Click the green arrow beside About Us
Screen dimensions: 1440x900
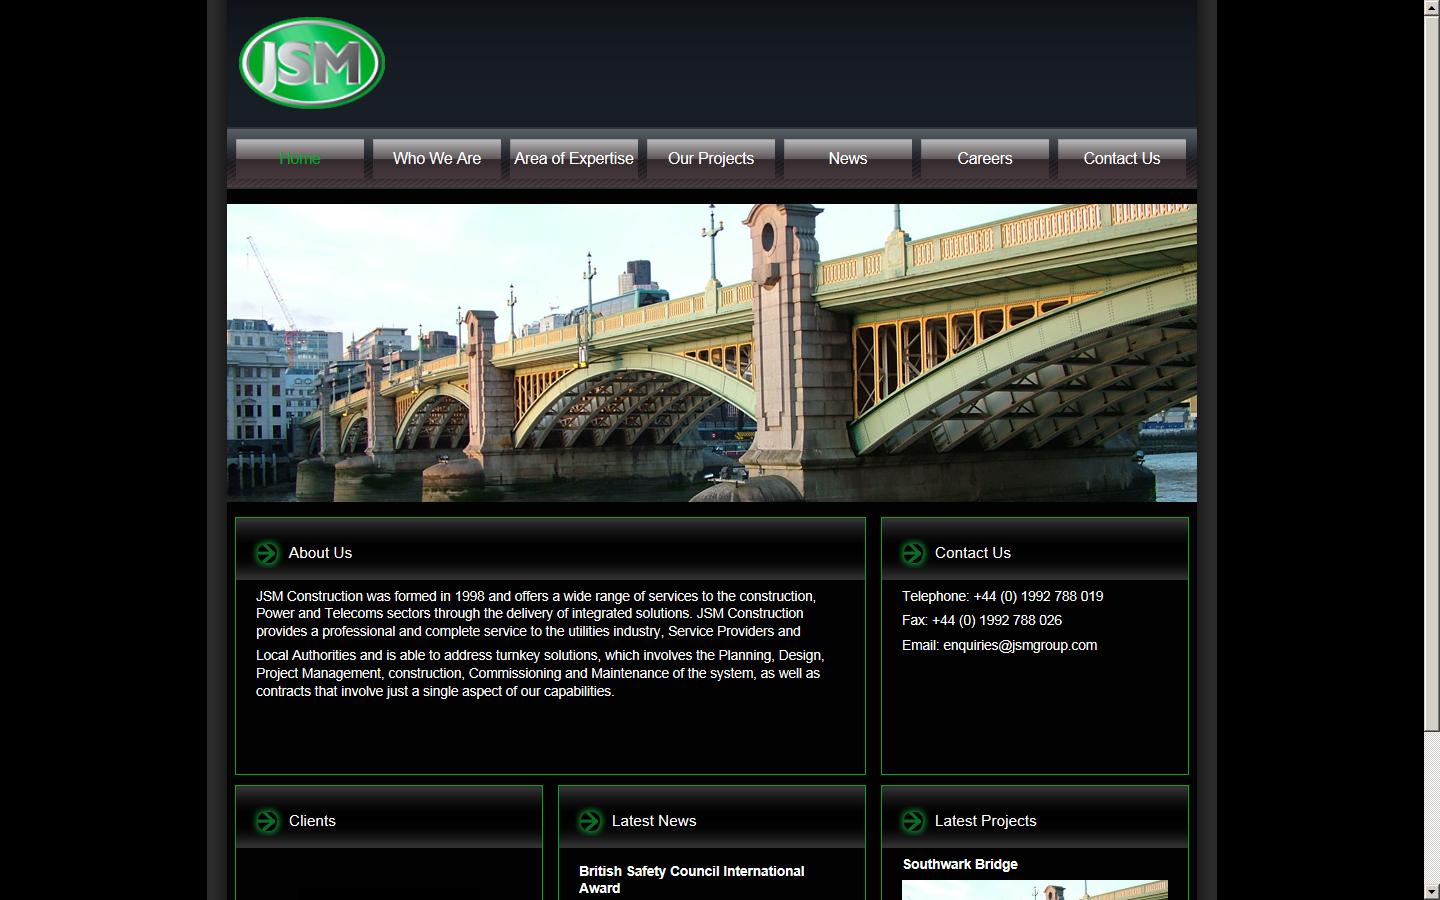(x=266, y=552)
